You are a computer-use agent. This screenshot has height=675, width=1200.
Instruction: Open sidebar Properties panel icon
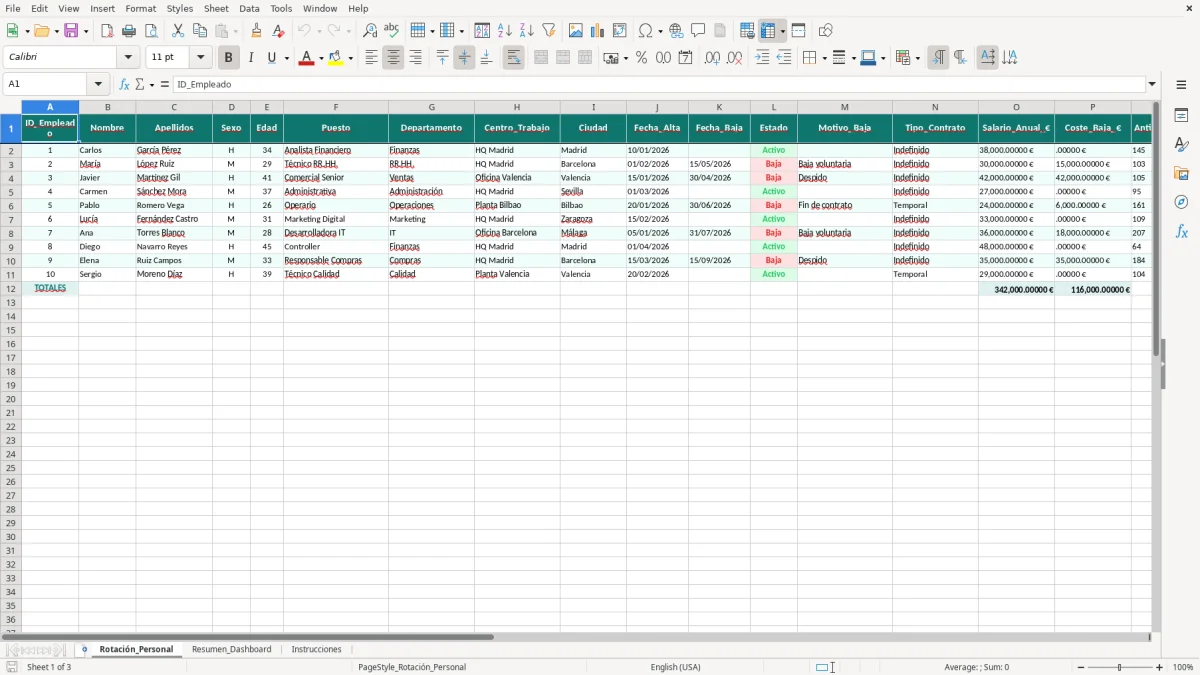(x=1181, y=115)
